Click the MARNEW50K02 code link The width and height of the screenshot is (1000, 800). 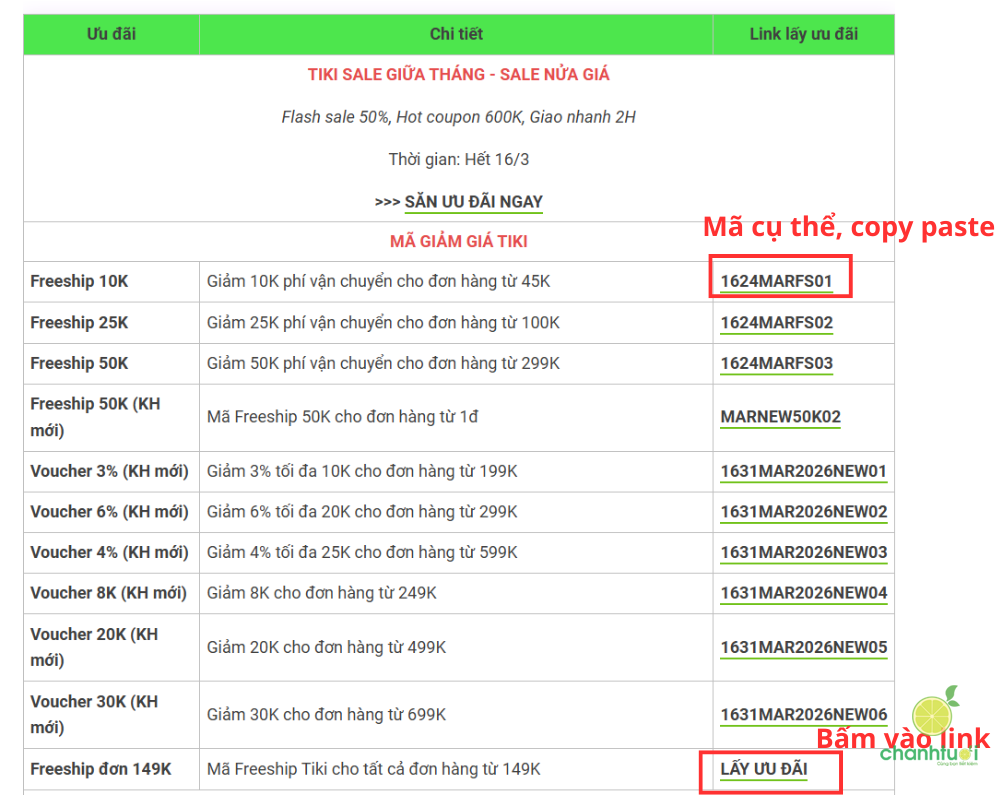click(x=780, y=417)
